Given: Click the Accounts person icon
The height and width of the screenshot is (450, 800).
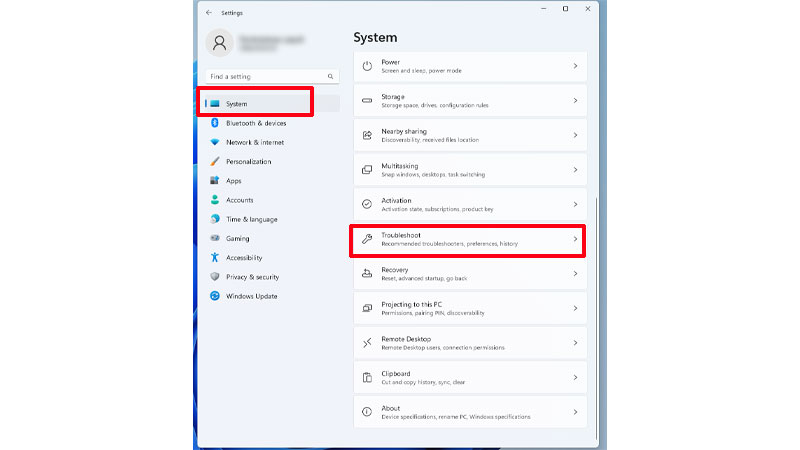Looking at the screenshot, I should [x=215, y=200].
